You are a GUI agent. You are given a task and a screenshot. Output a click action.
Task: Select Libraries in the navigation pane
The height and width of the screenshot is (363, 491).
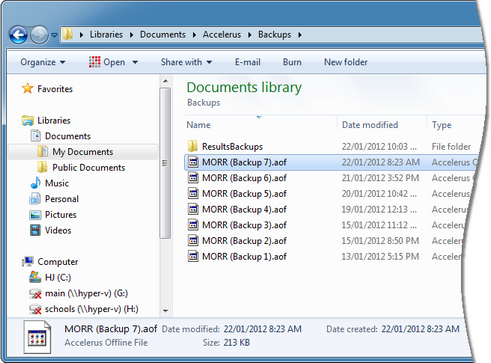[54, 120]
